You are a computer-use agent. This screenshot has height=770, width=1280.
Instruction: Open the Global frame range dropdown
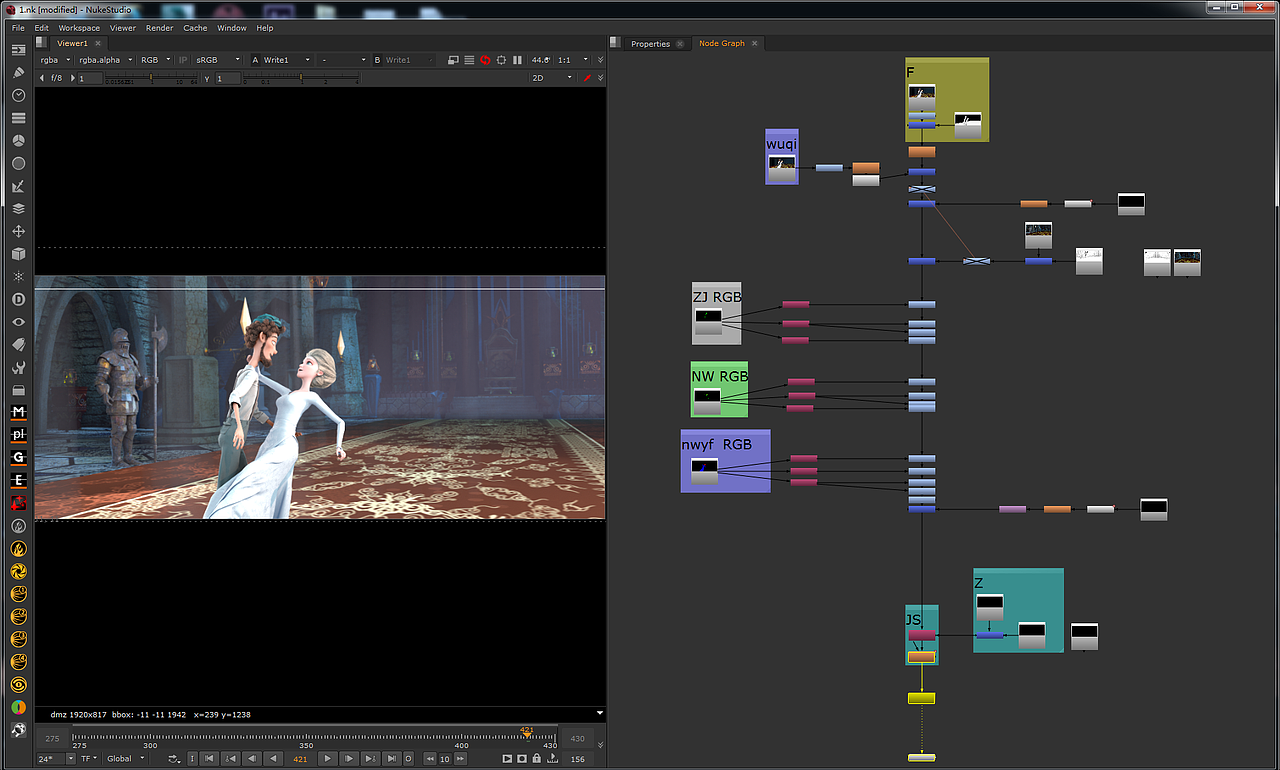(x=125, y=759)
